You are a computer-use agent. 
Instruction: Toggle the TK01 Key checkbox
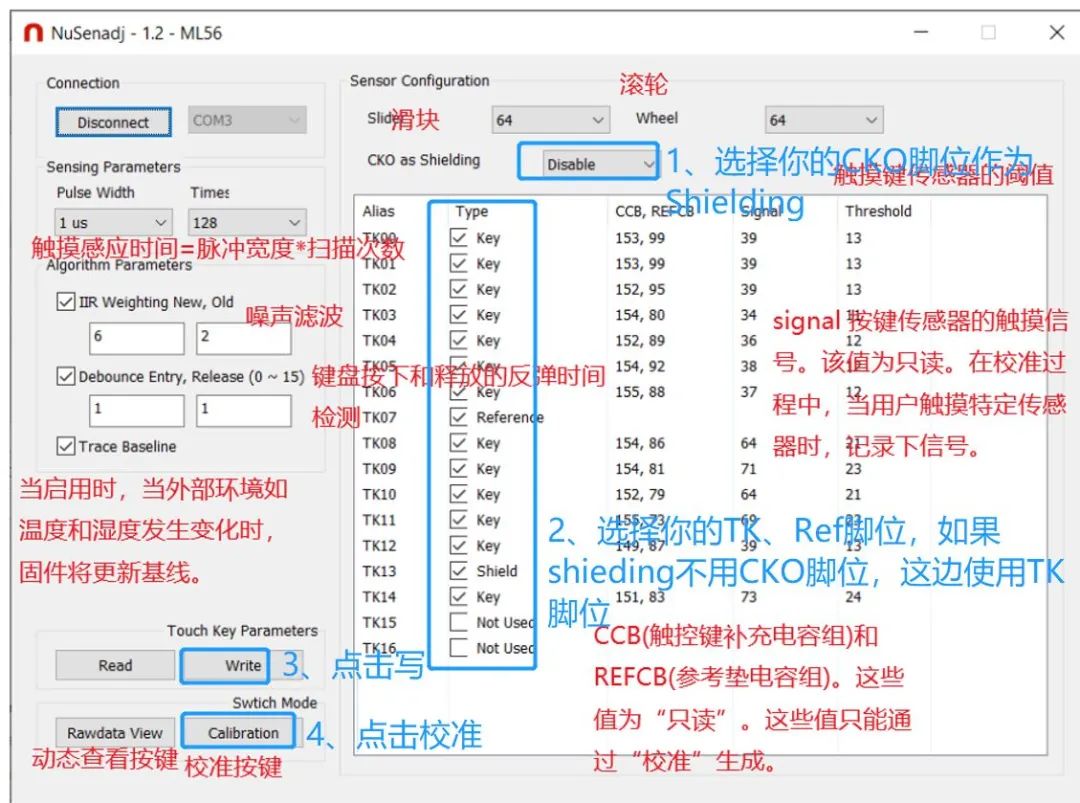coord(458,263)
